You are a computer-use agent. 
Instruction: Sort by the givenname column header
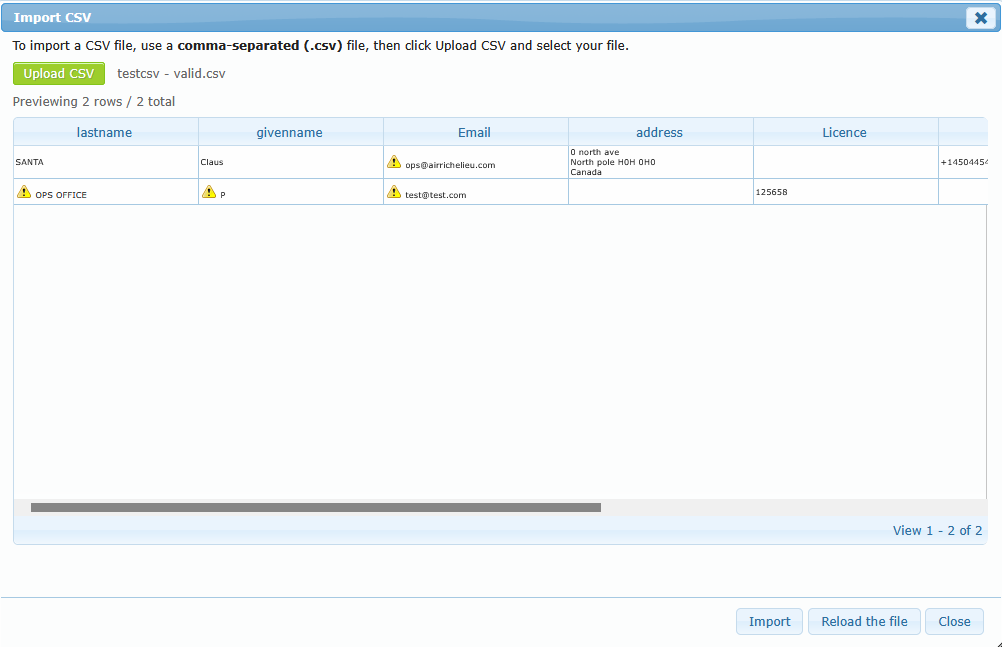[290, 132]
